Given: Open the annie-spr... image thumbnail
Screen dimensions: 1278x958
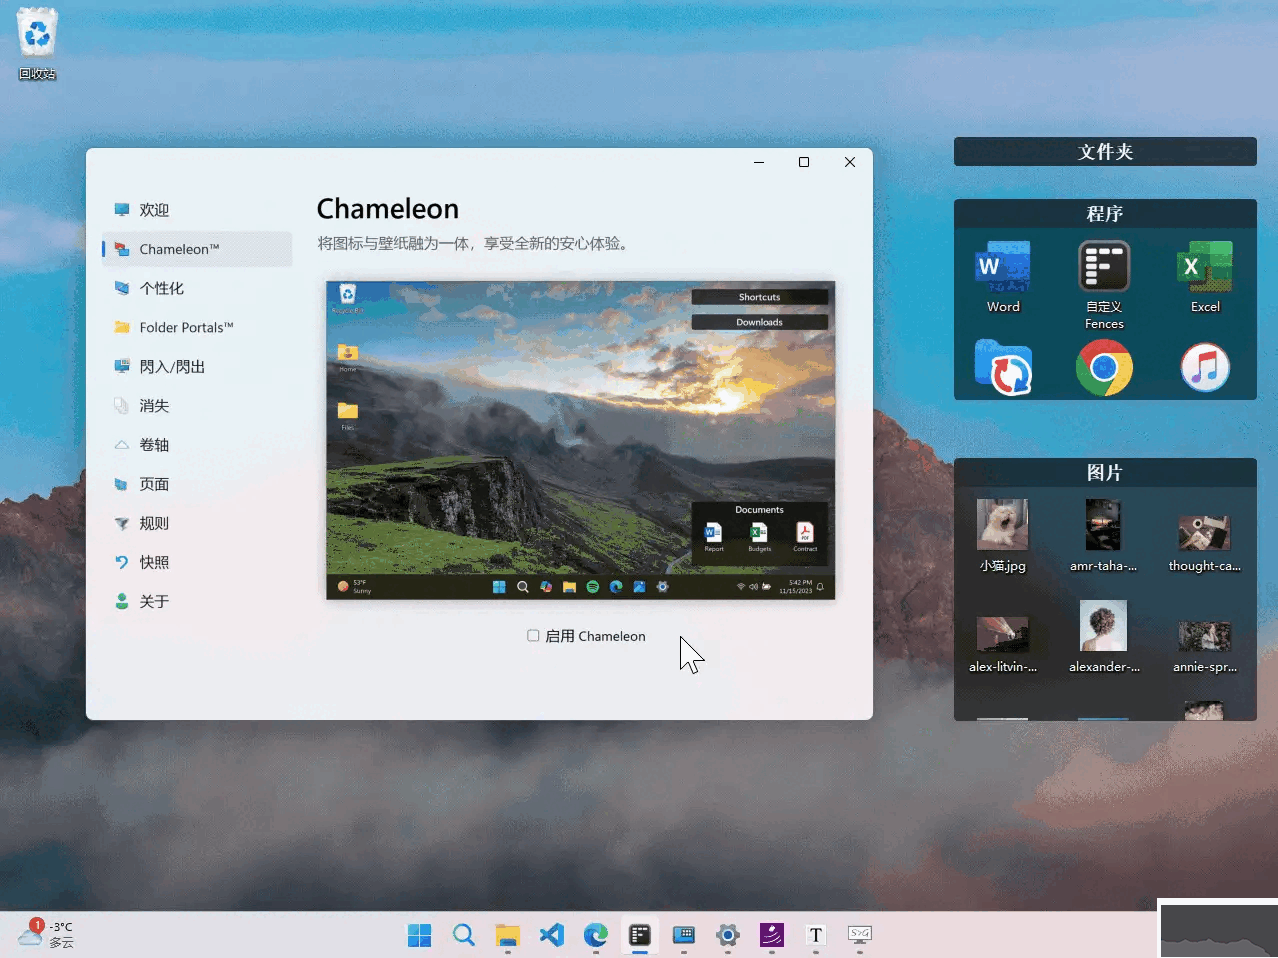Looking at the screenshot, I should coord(1204,637).
